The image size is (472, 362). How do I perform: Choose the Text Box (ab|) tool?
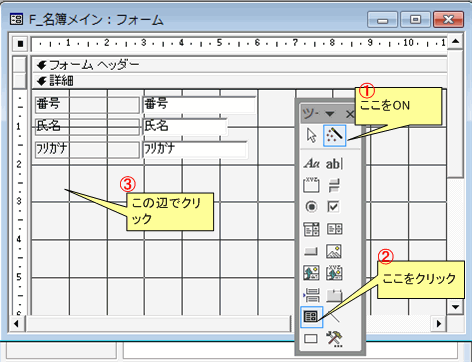coord(334,164)
